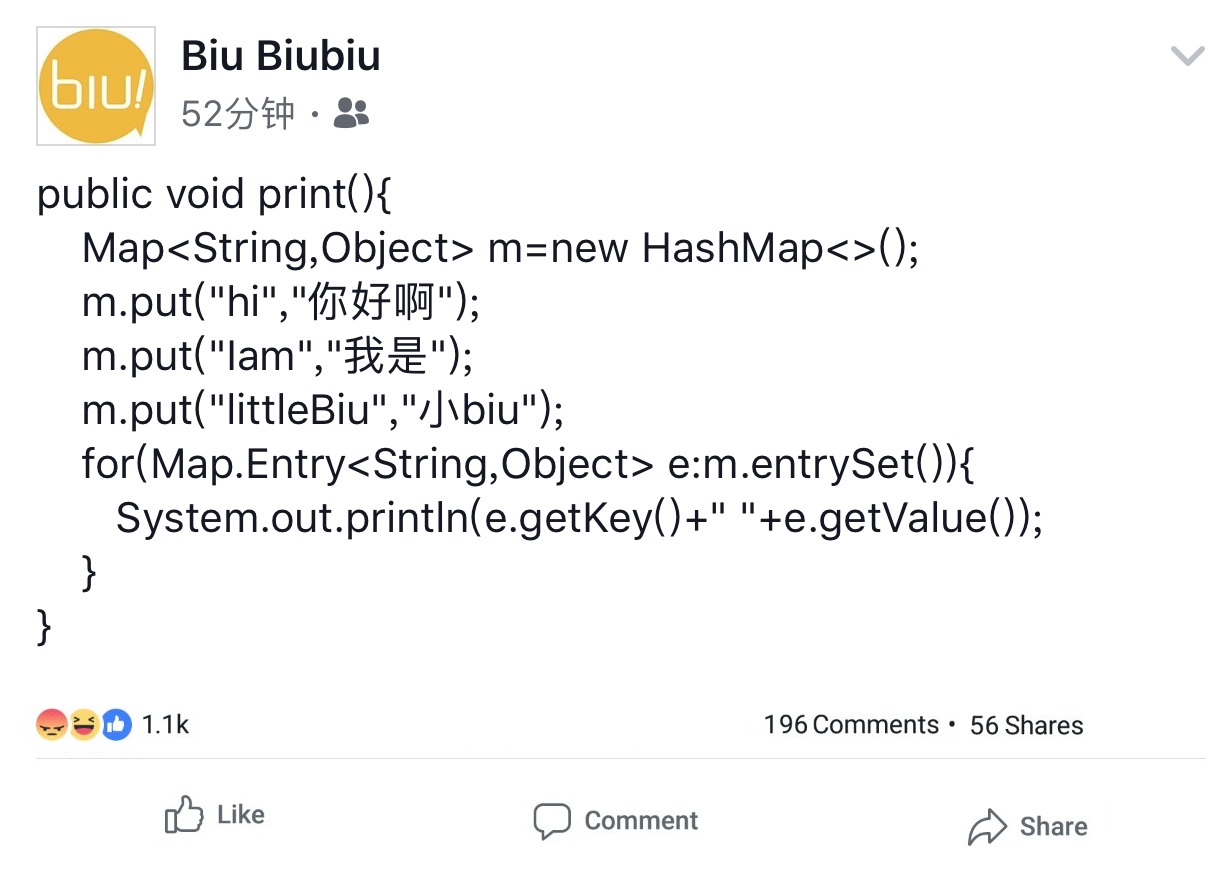1226x894 pixels.
Task: Open the 196 Comments link
Action: tap(851, 725)
